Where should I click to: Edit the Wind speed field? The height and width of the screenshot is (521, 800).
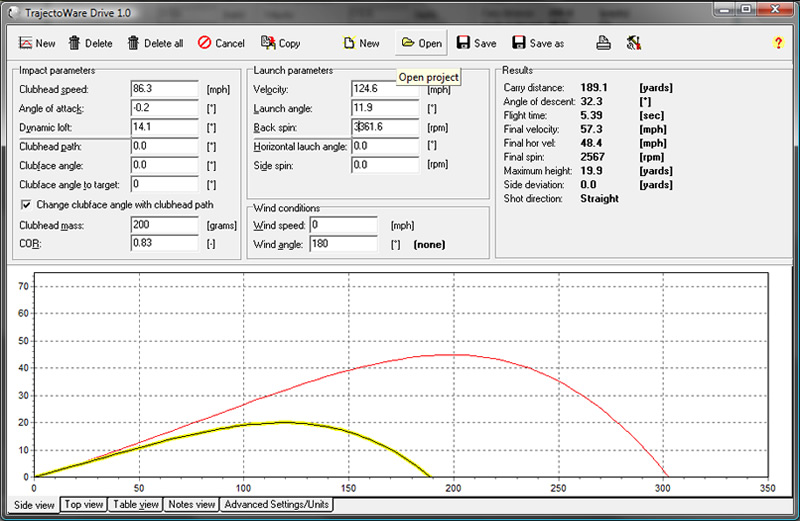(x=344, y=225)
